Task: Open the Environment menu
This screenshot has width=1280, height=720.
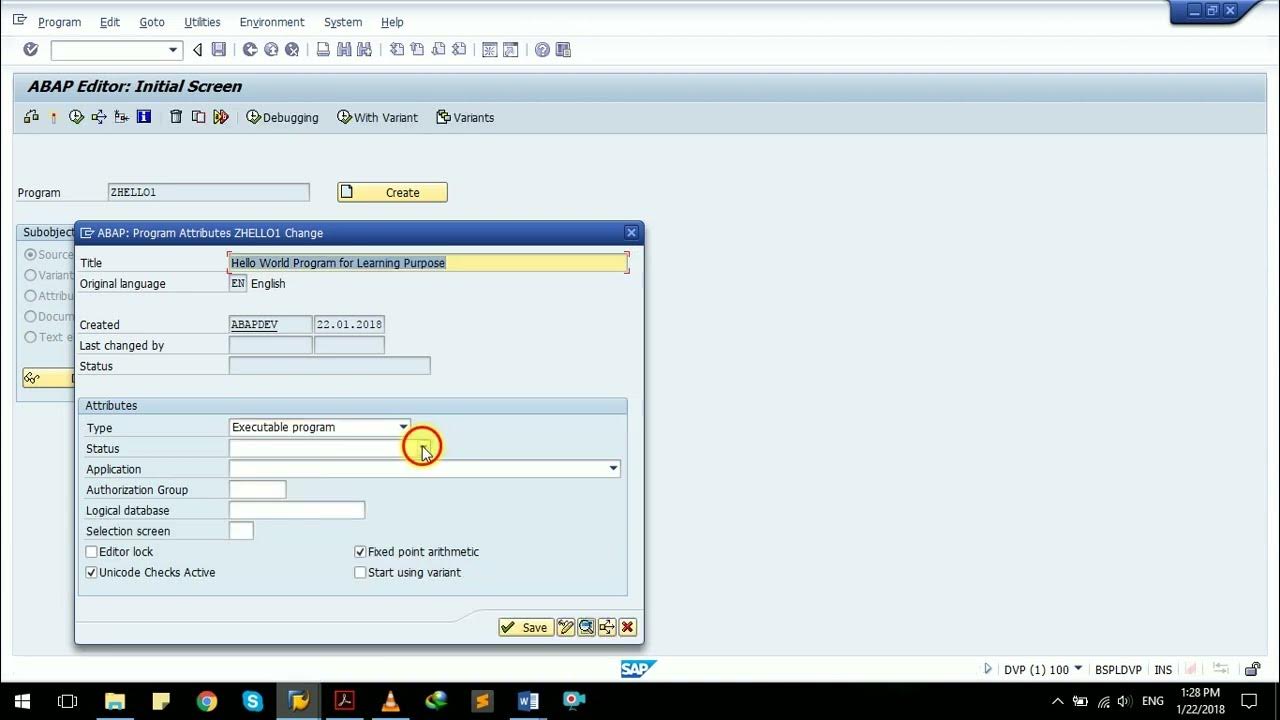Action: pyautogui.click(x=272, y=22)
